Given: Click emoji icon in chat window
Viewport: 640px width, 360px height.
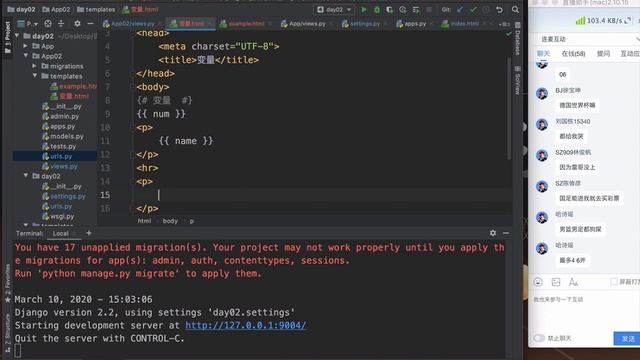Looking at the screenshot, I should click(538, 282).
